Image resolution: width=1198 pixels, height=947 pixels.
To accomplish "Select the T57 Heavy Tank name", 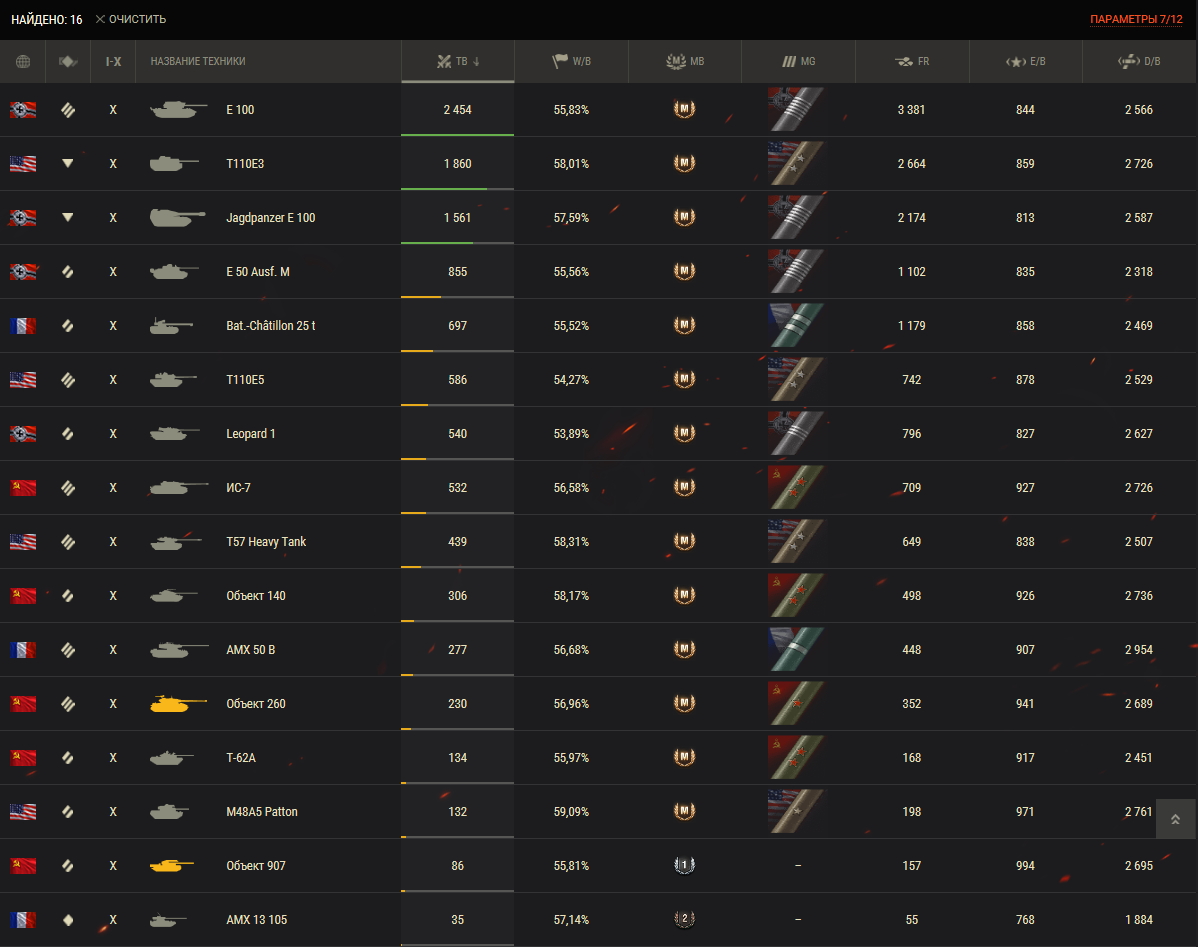I will tap(266, 542).
